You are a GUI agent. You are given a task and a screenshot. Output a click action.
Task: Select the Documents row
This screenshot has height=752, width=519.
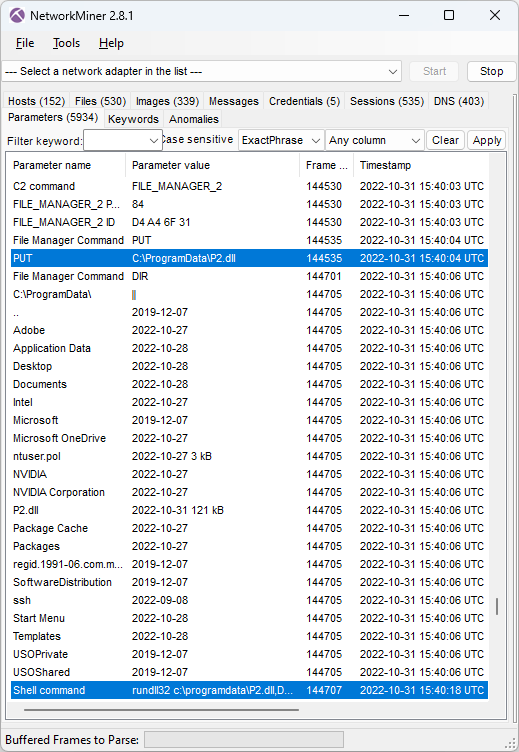(249, 384)
